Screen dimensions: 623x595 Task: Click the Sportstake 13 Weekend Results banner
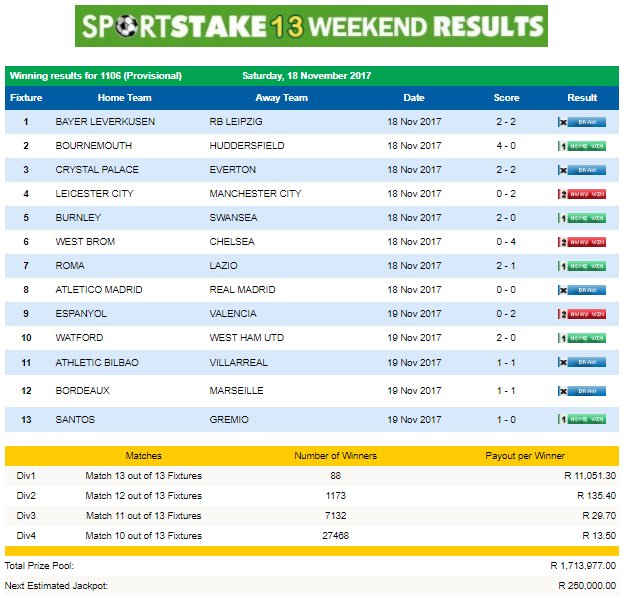pos(311,26)
